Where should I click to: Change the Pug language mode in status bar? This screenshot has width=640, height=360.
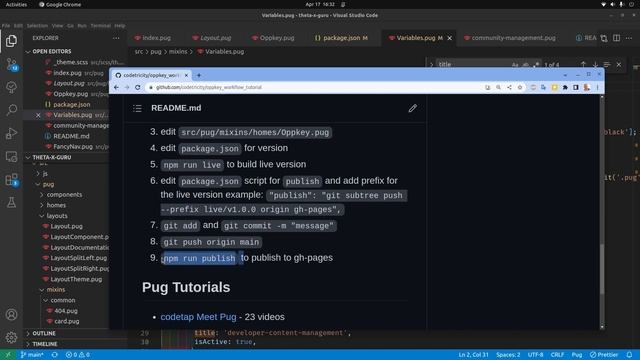pos(577,355)
